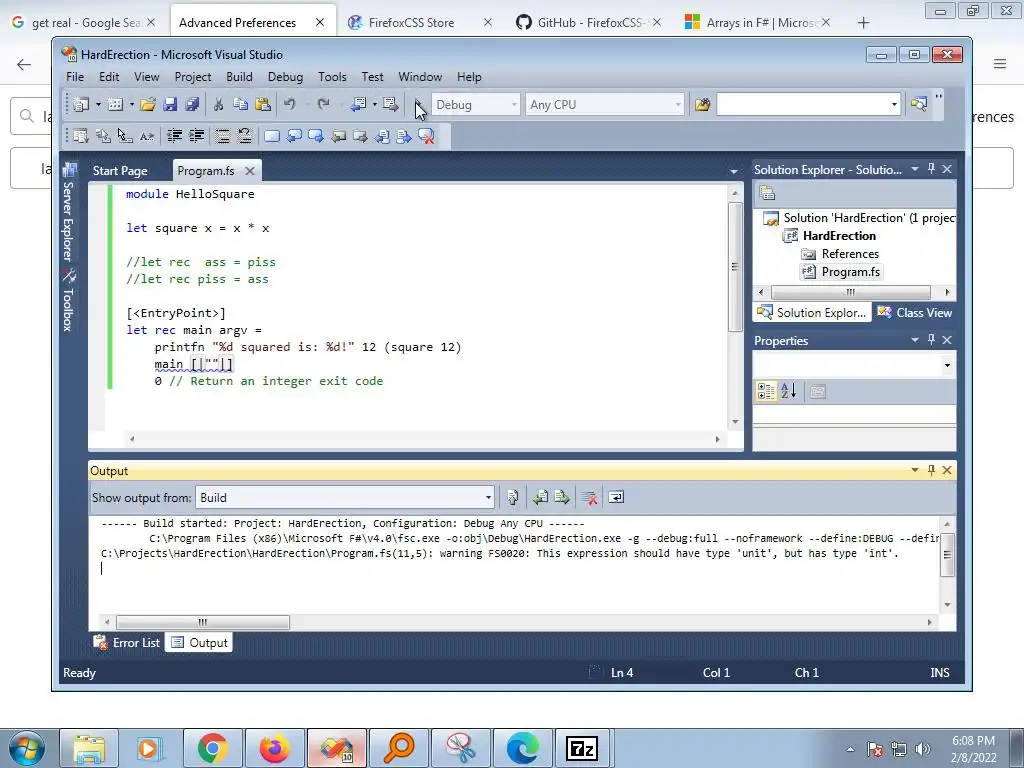
Task: Open the File menu
Action: [x=75, y=77]
